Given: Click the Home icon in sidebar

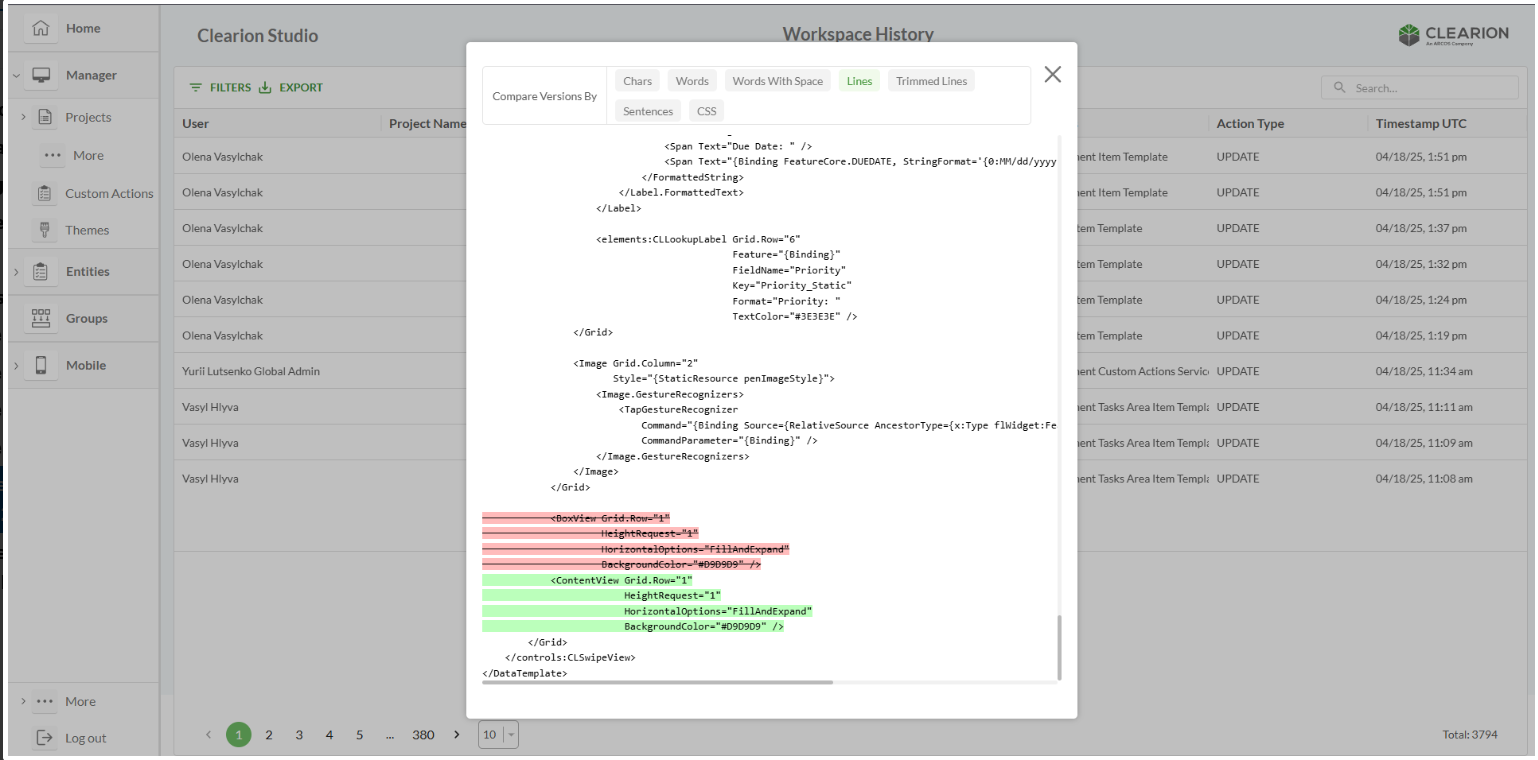Looking at the screenshot, I should 41,28.
